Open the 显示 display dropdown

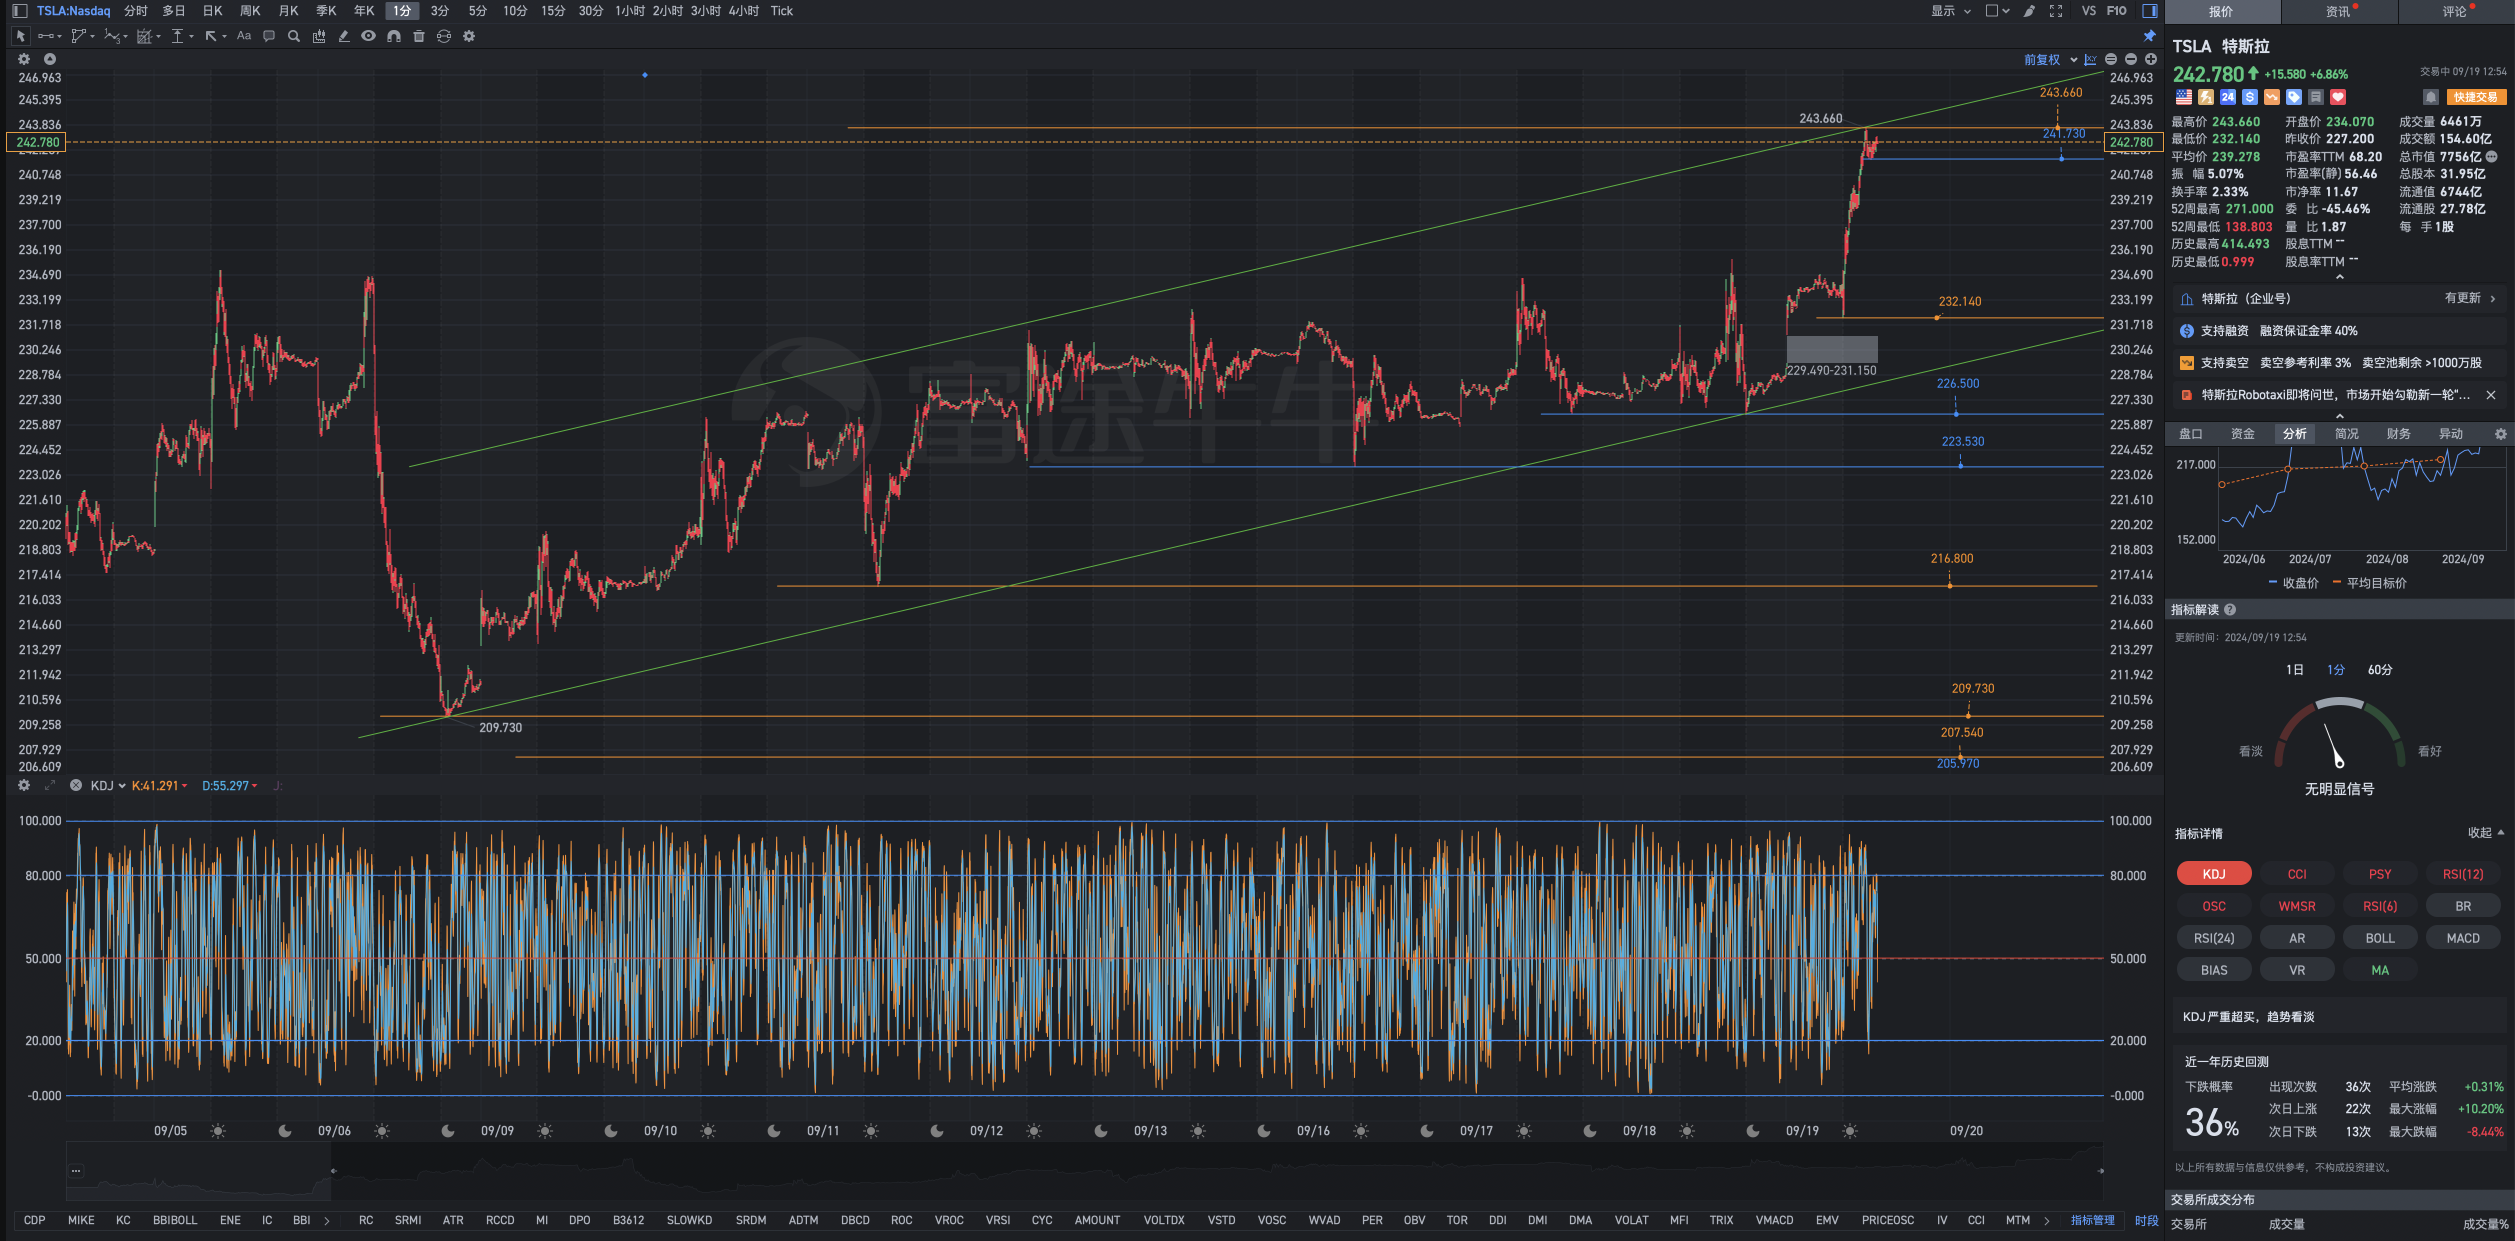pyautogui.click(x=1950, y=11)
